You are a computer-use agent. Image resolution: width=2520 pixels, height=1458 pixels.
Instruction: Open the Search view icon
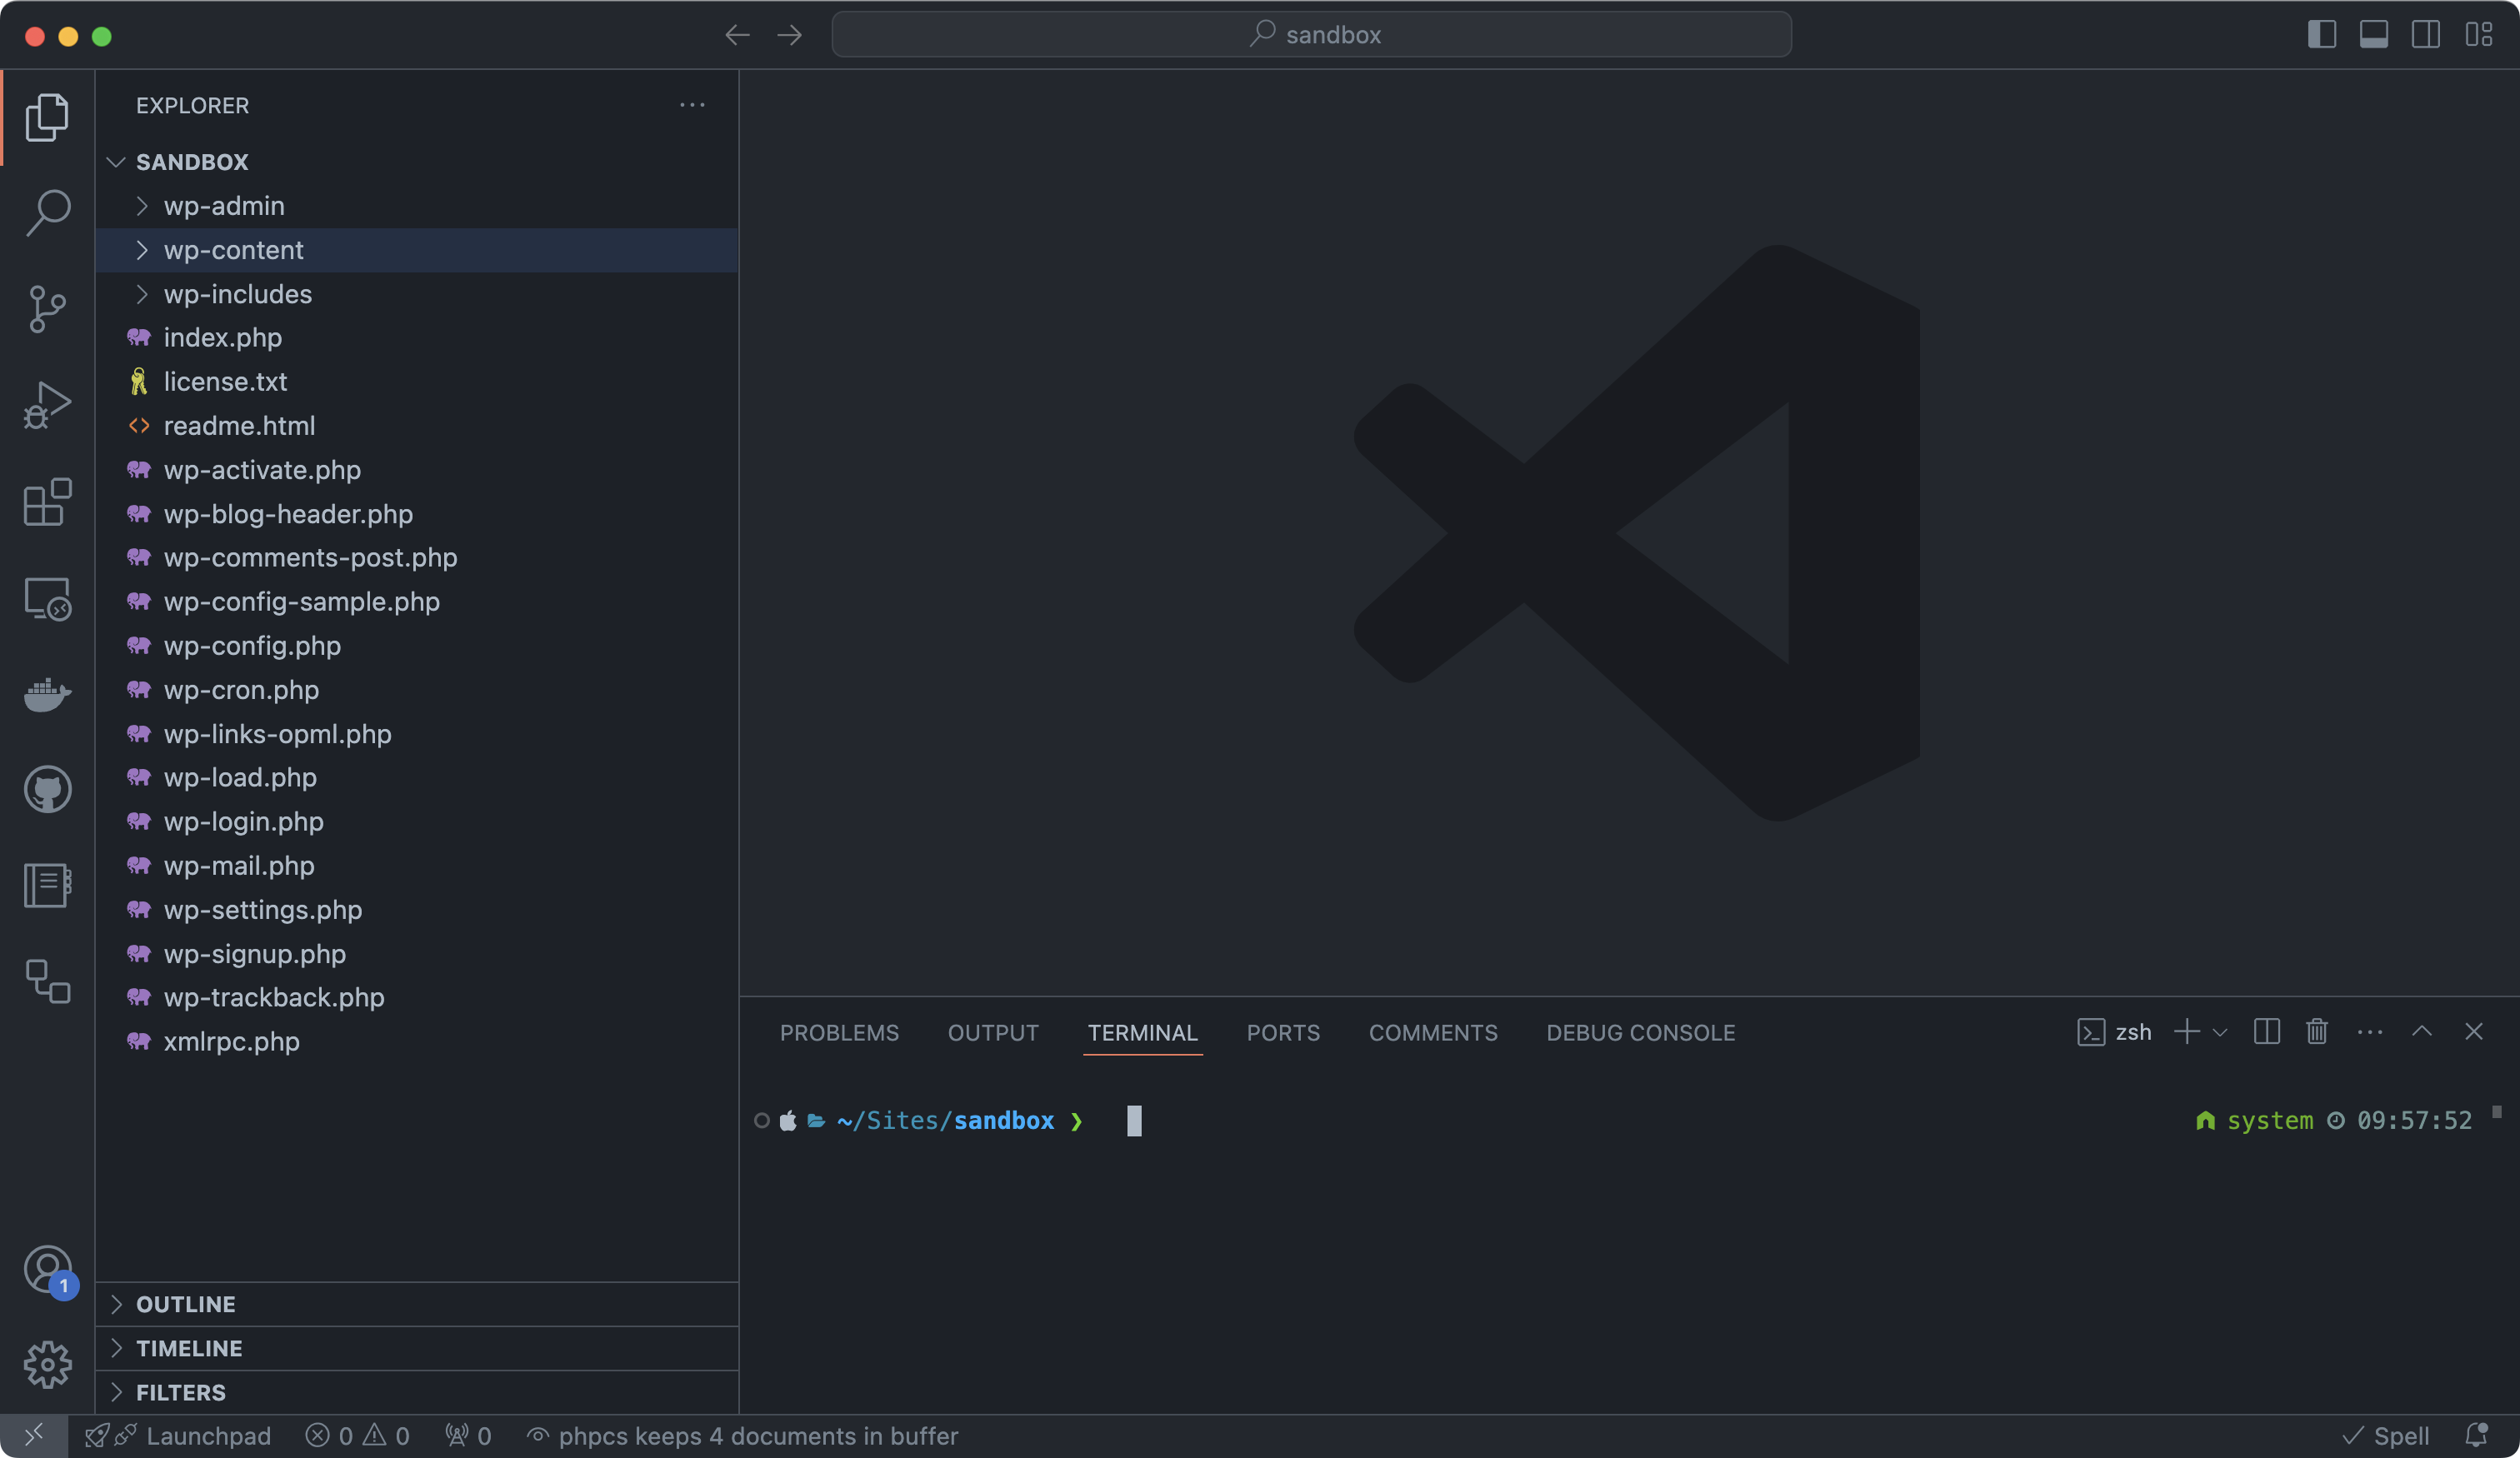[47, 213]
